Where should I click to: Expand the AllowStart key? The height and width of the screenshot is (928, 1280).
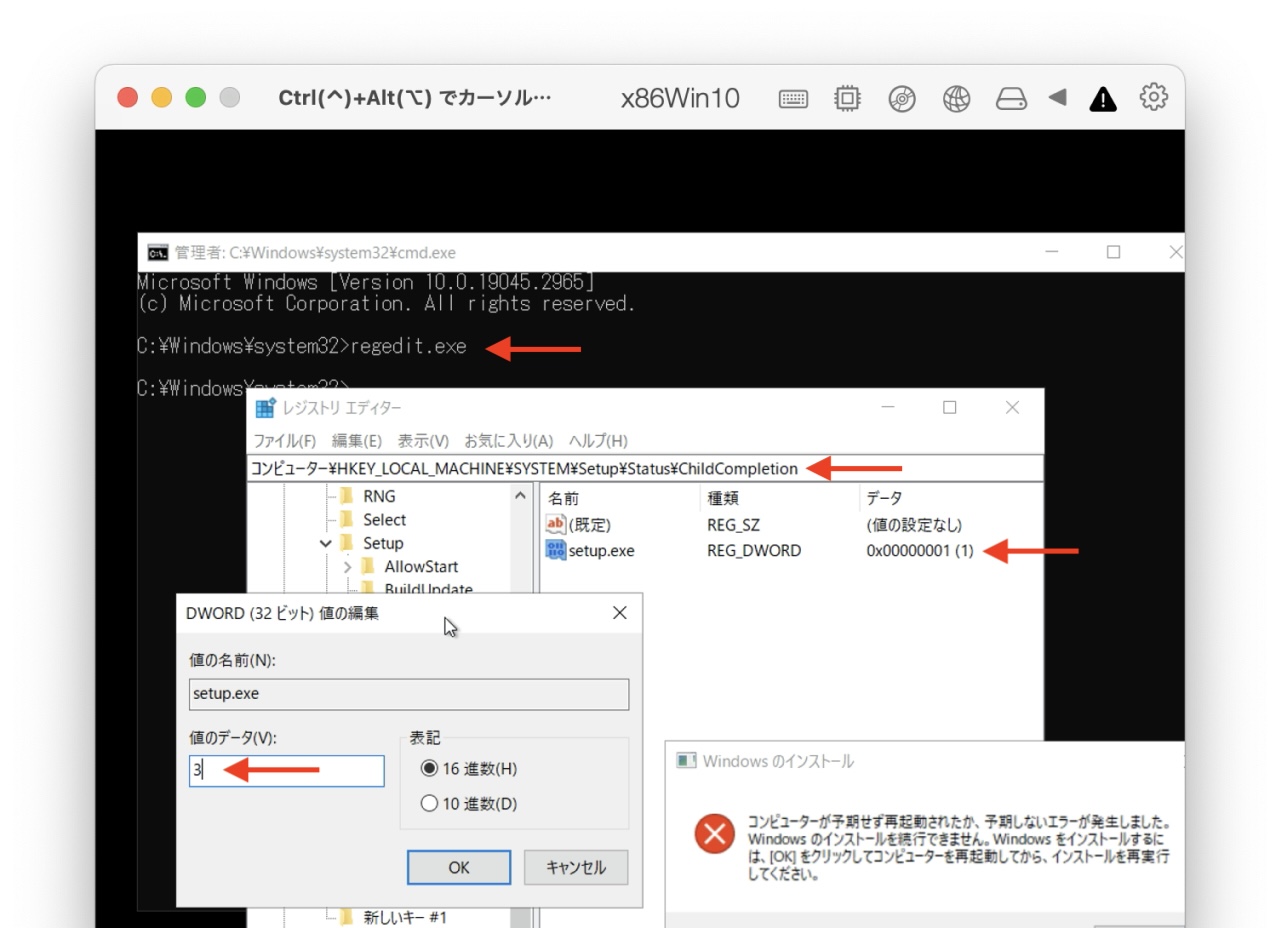347,566
